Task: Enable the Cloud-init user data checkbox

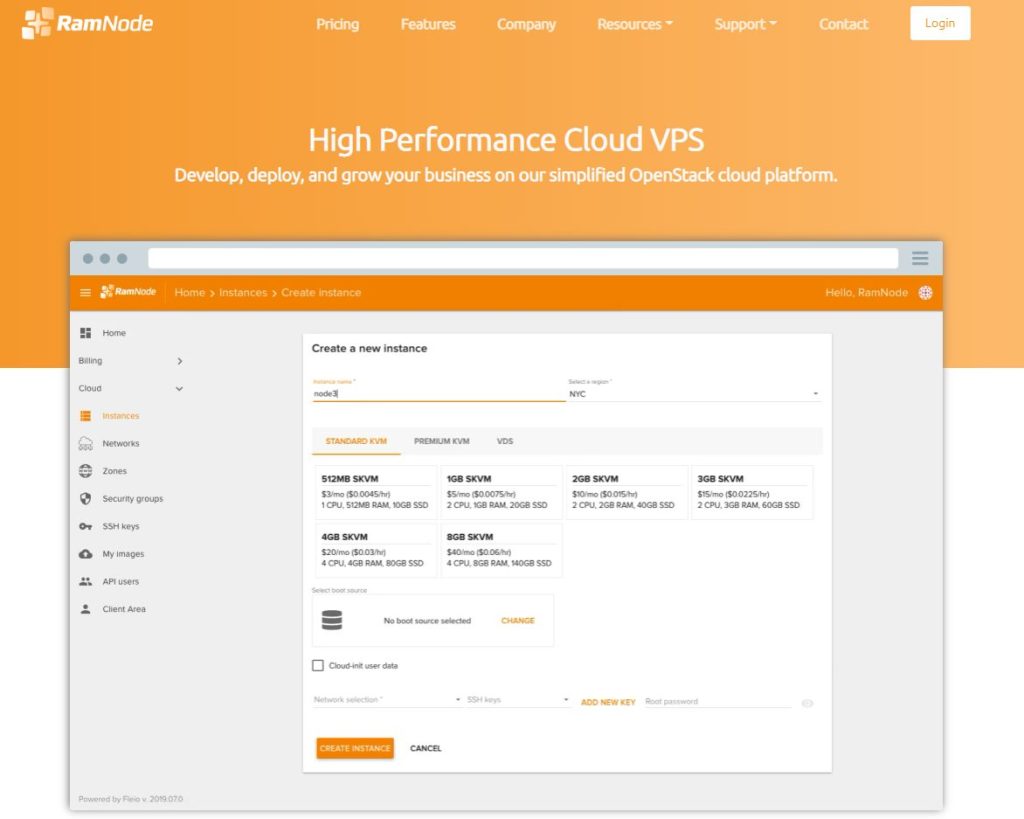Action: click(318, 663)
